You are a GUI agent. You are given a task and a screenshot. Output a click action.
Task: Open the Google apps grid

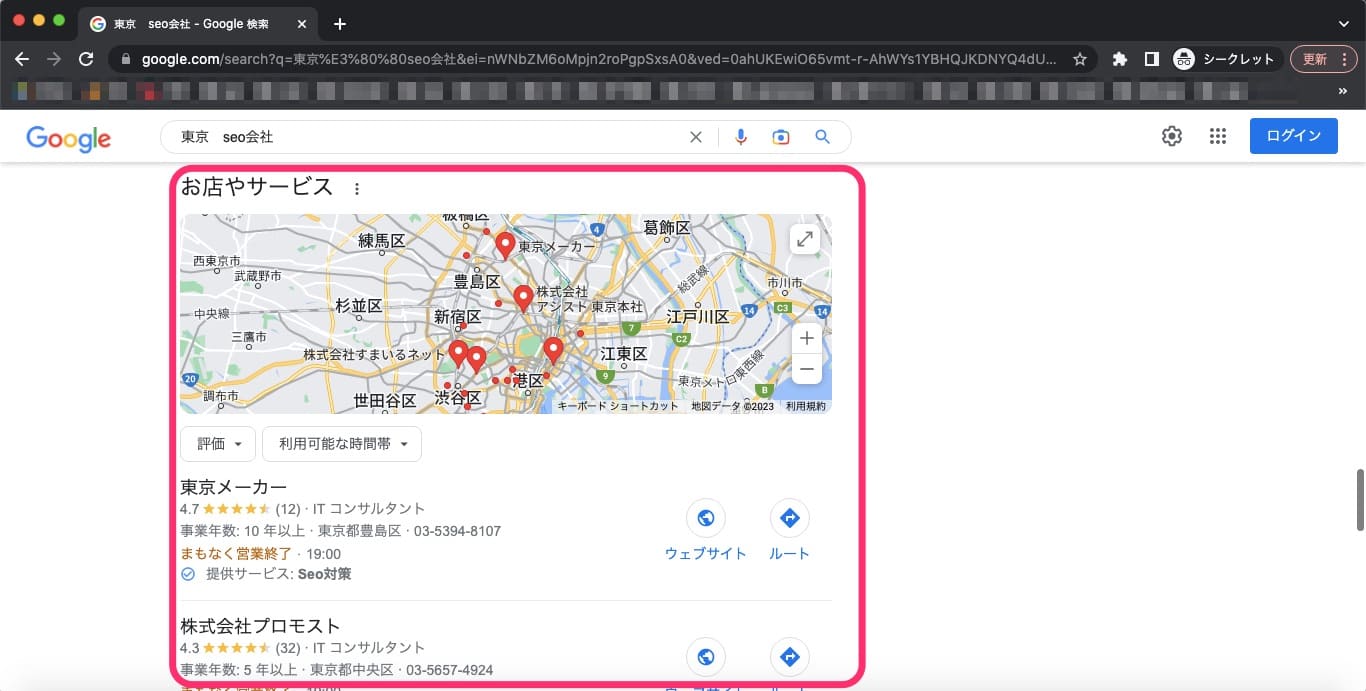(1217, 136)
